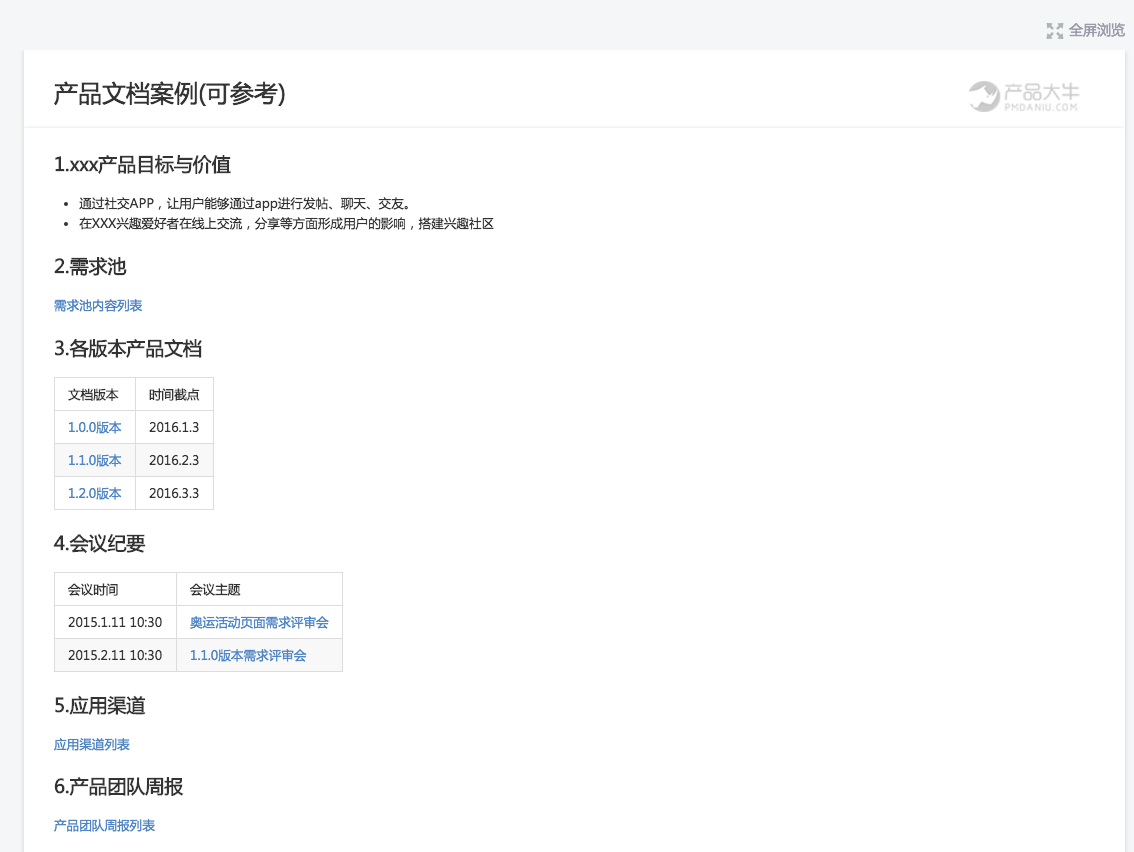Open the 1.2.0版本 document link

coord(95,493)
